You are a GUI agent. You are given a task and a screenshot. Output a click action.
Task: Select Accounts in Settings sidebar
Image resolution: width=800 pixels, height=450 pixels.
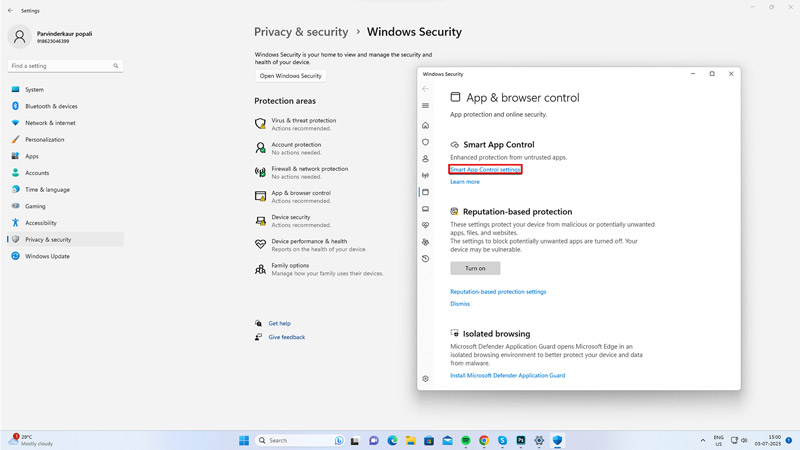click(65, 173)
